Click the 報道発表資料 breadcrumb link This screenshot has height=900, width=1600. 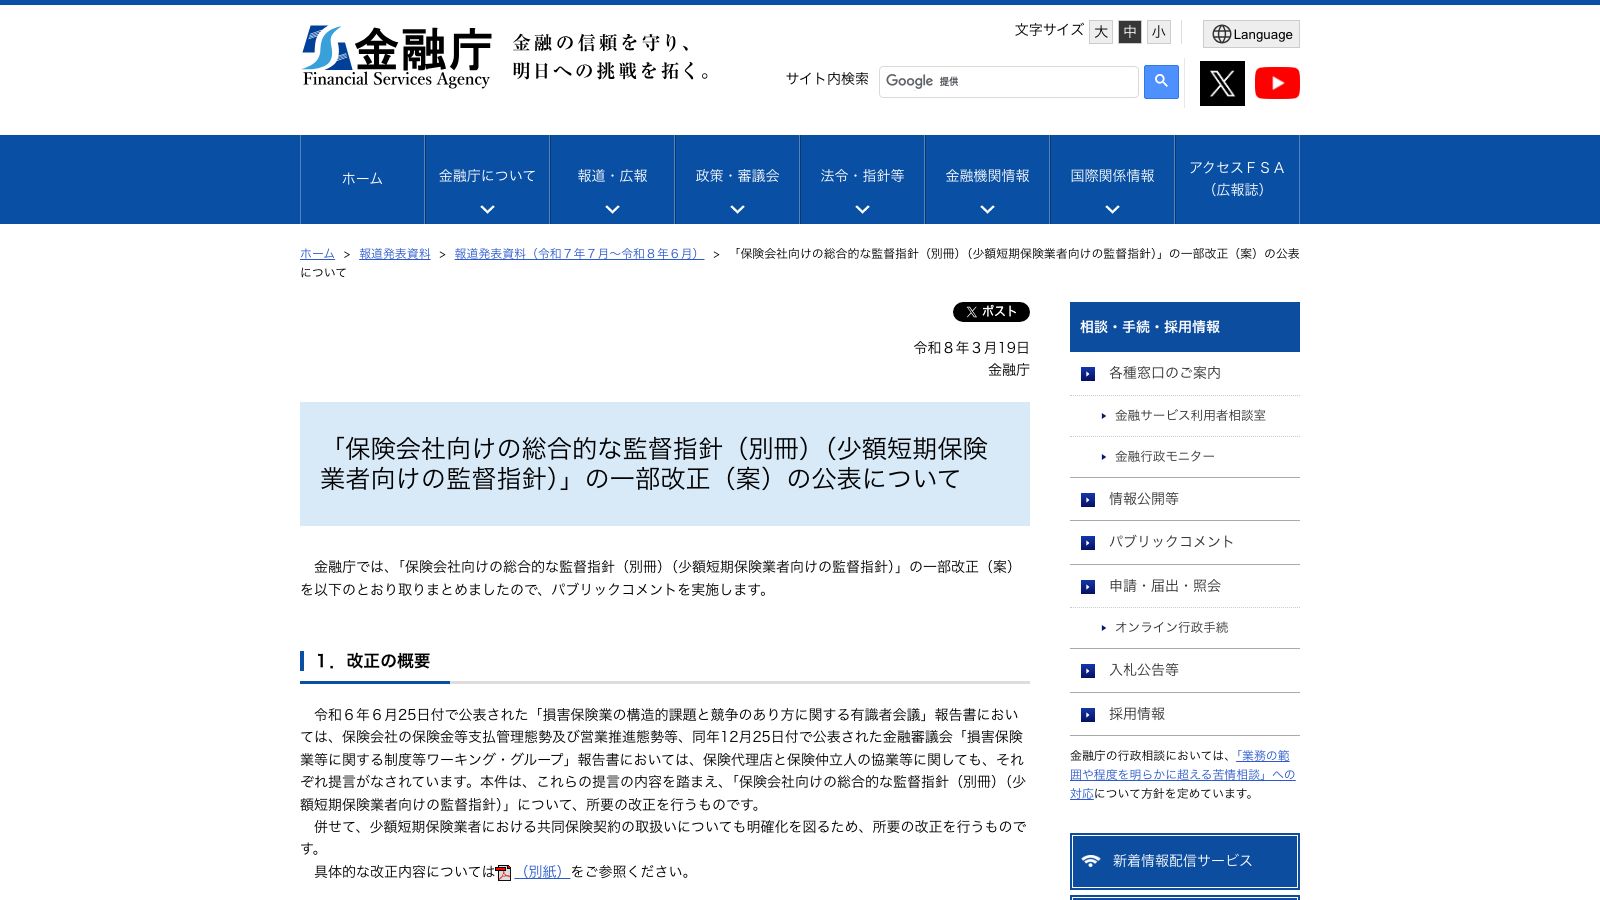(x=395, y=254)
